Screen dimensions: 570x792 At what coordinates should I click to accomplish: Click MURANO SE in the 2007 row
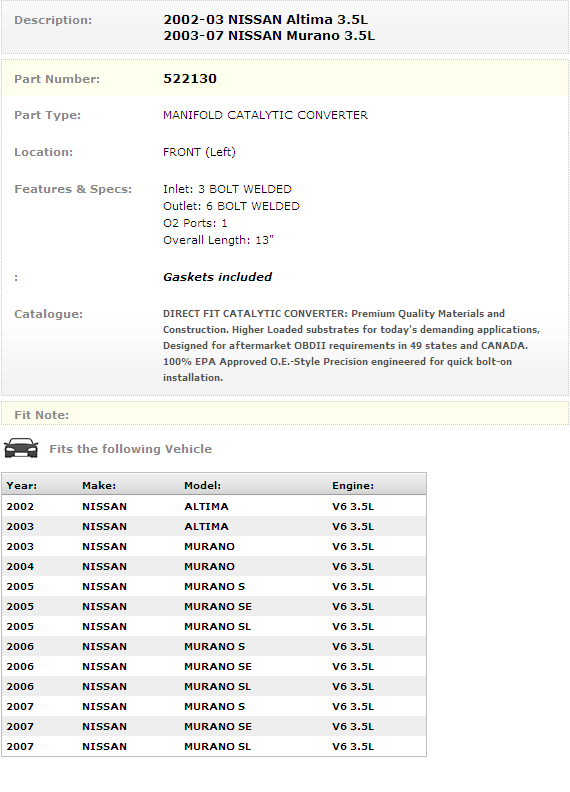coord(218,726)
